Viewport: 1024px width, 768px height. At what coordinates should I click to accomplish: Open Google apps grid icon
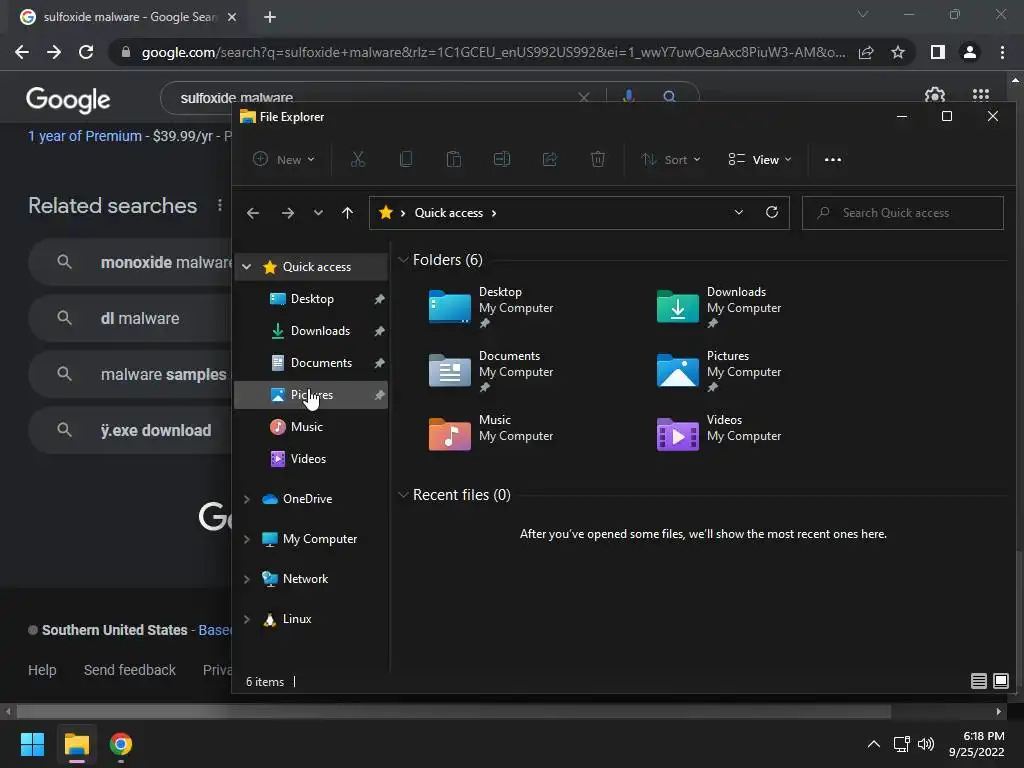point(980,95)
